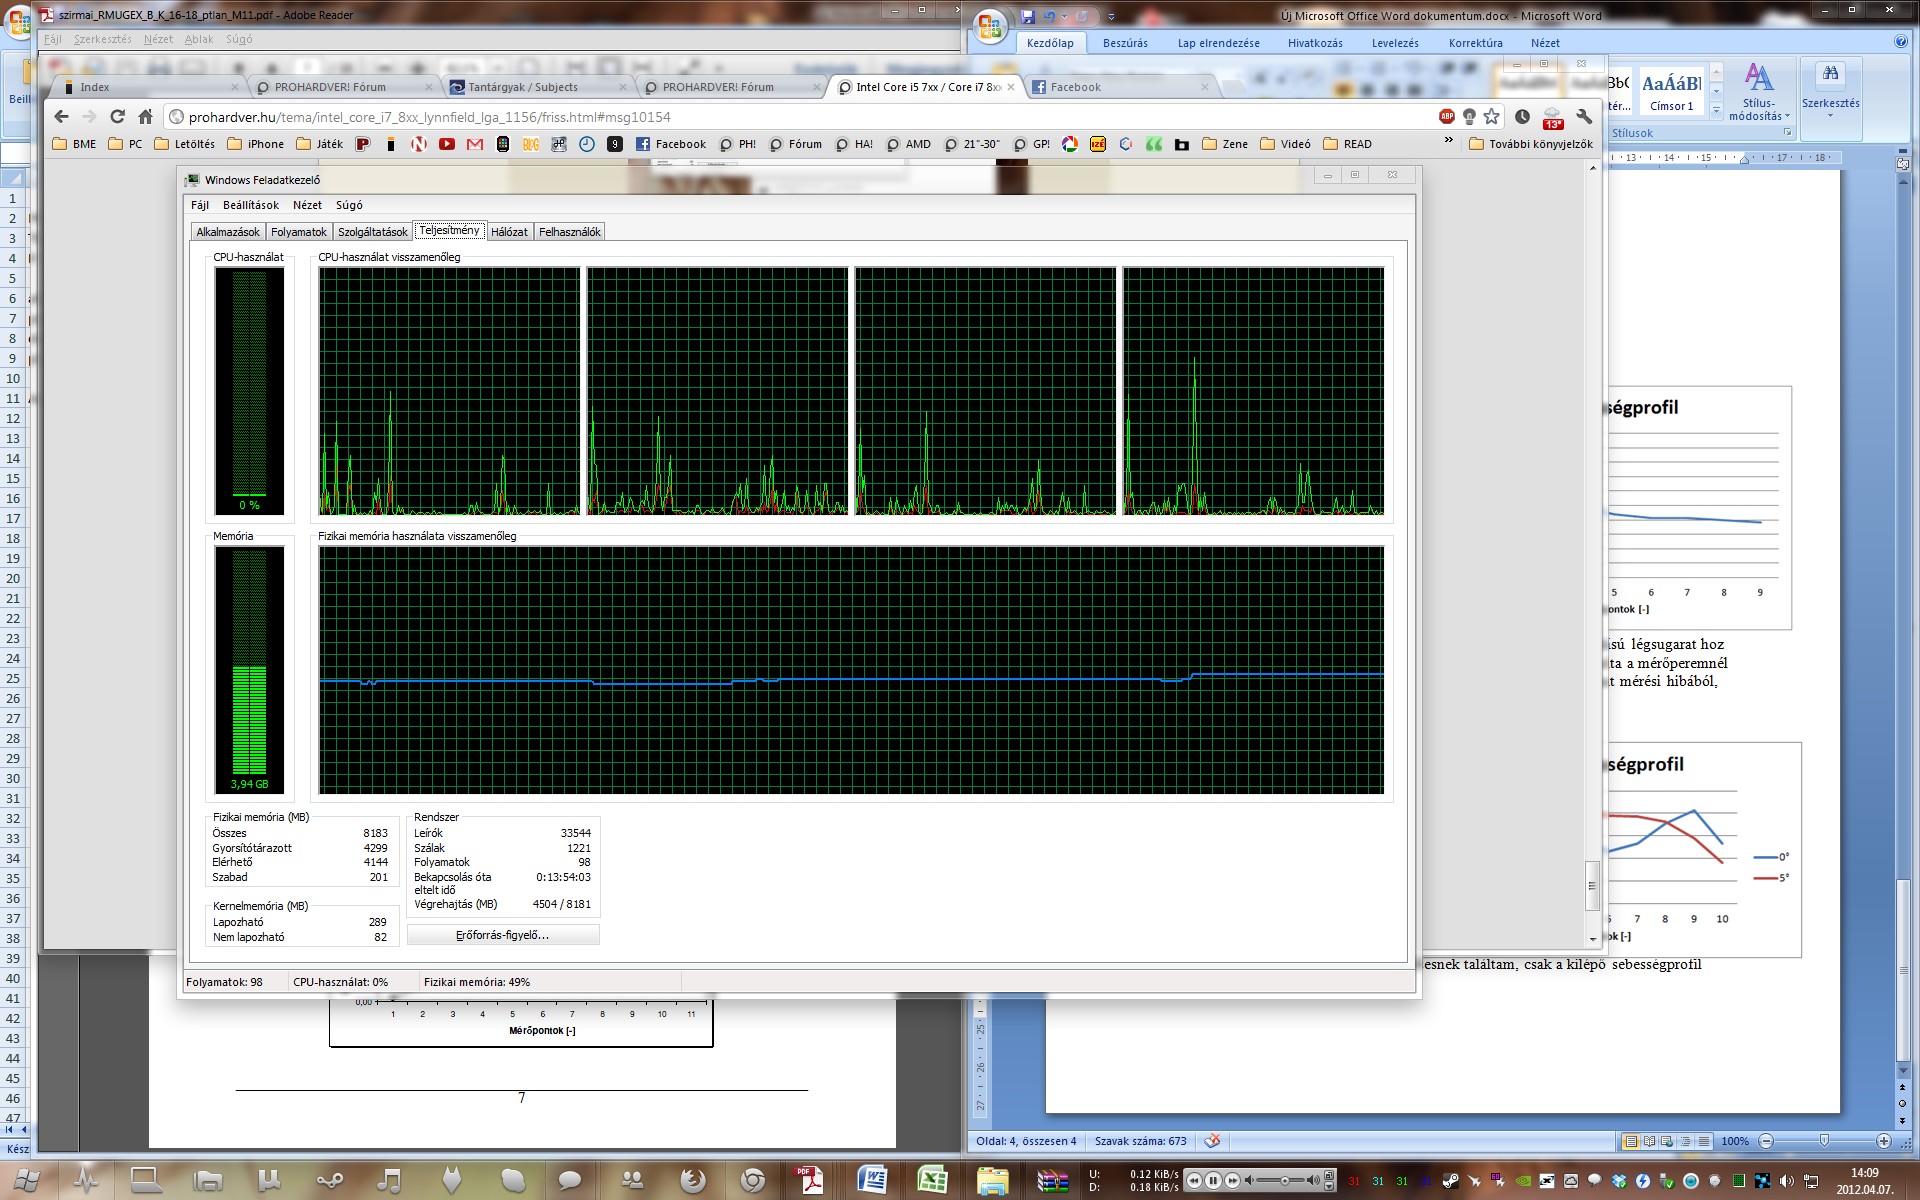The width and height of the screenshot is (1920, 1200).
Task: Expand the Word styles gallery list
Action: 1716,109
